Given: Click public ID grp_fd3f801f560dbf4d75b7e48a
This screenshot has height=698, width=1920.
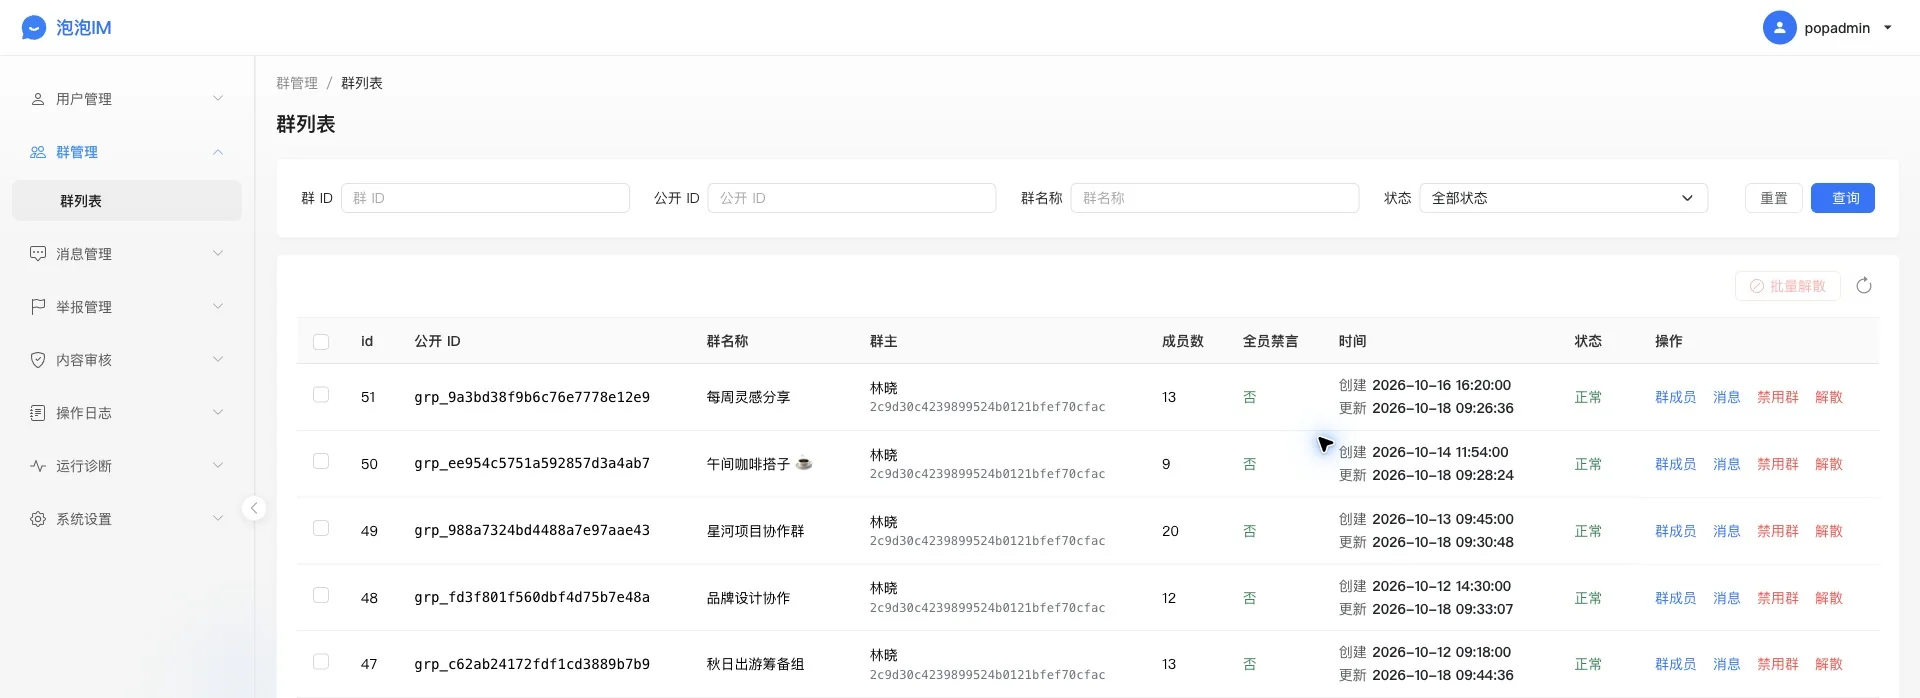Looking at the screenshot, I should 532,597.
